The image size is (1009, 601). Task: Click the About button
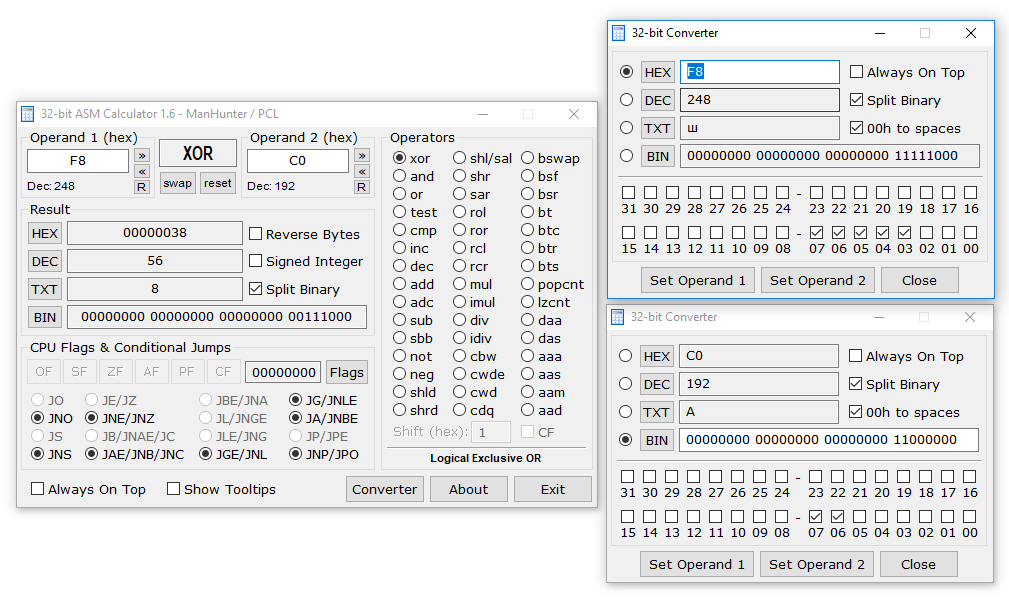coord(468,489)
